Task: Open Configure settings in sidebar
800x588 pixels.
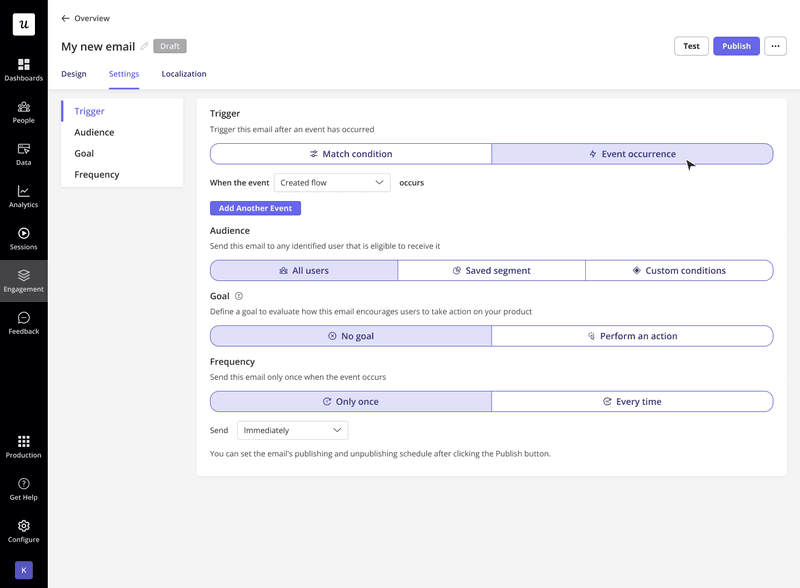Action: pos(23,531)
